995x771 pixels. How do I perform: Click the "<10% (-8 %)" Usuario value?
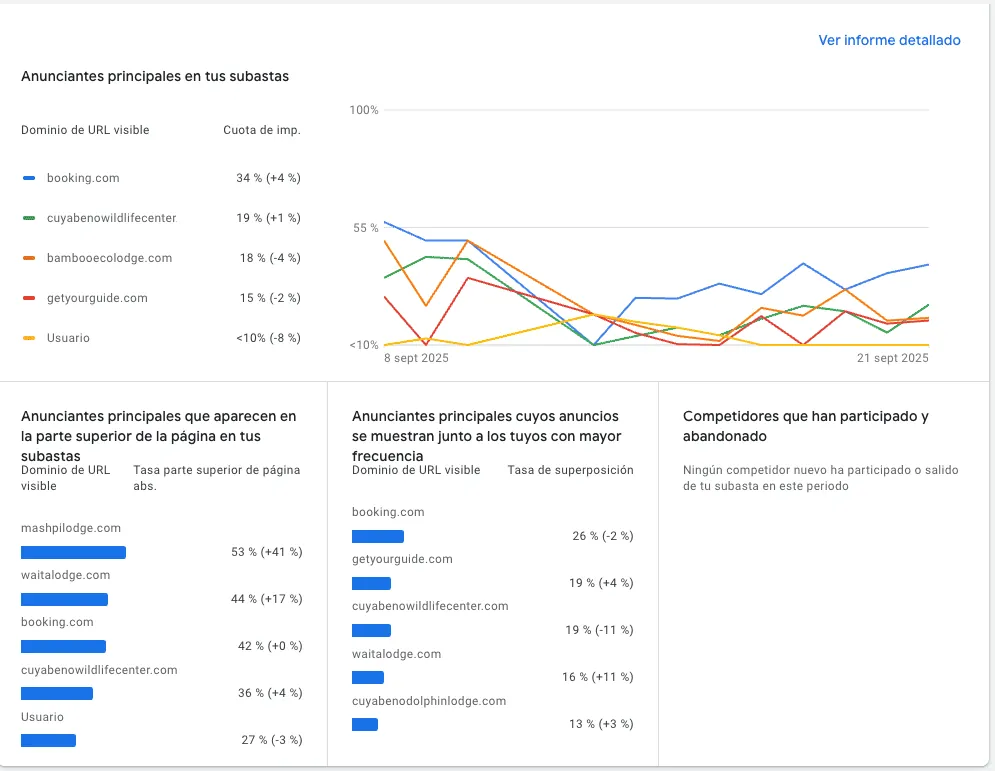click(x=268, y=338)
